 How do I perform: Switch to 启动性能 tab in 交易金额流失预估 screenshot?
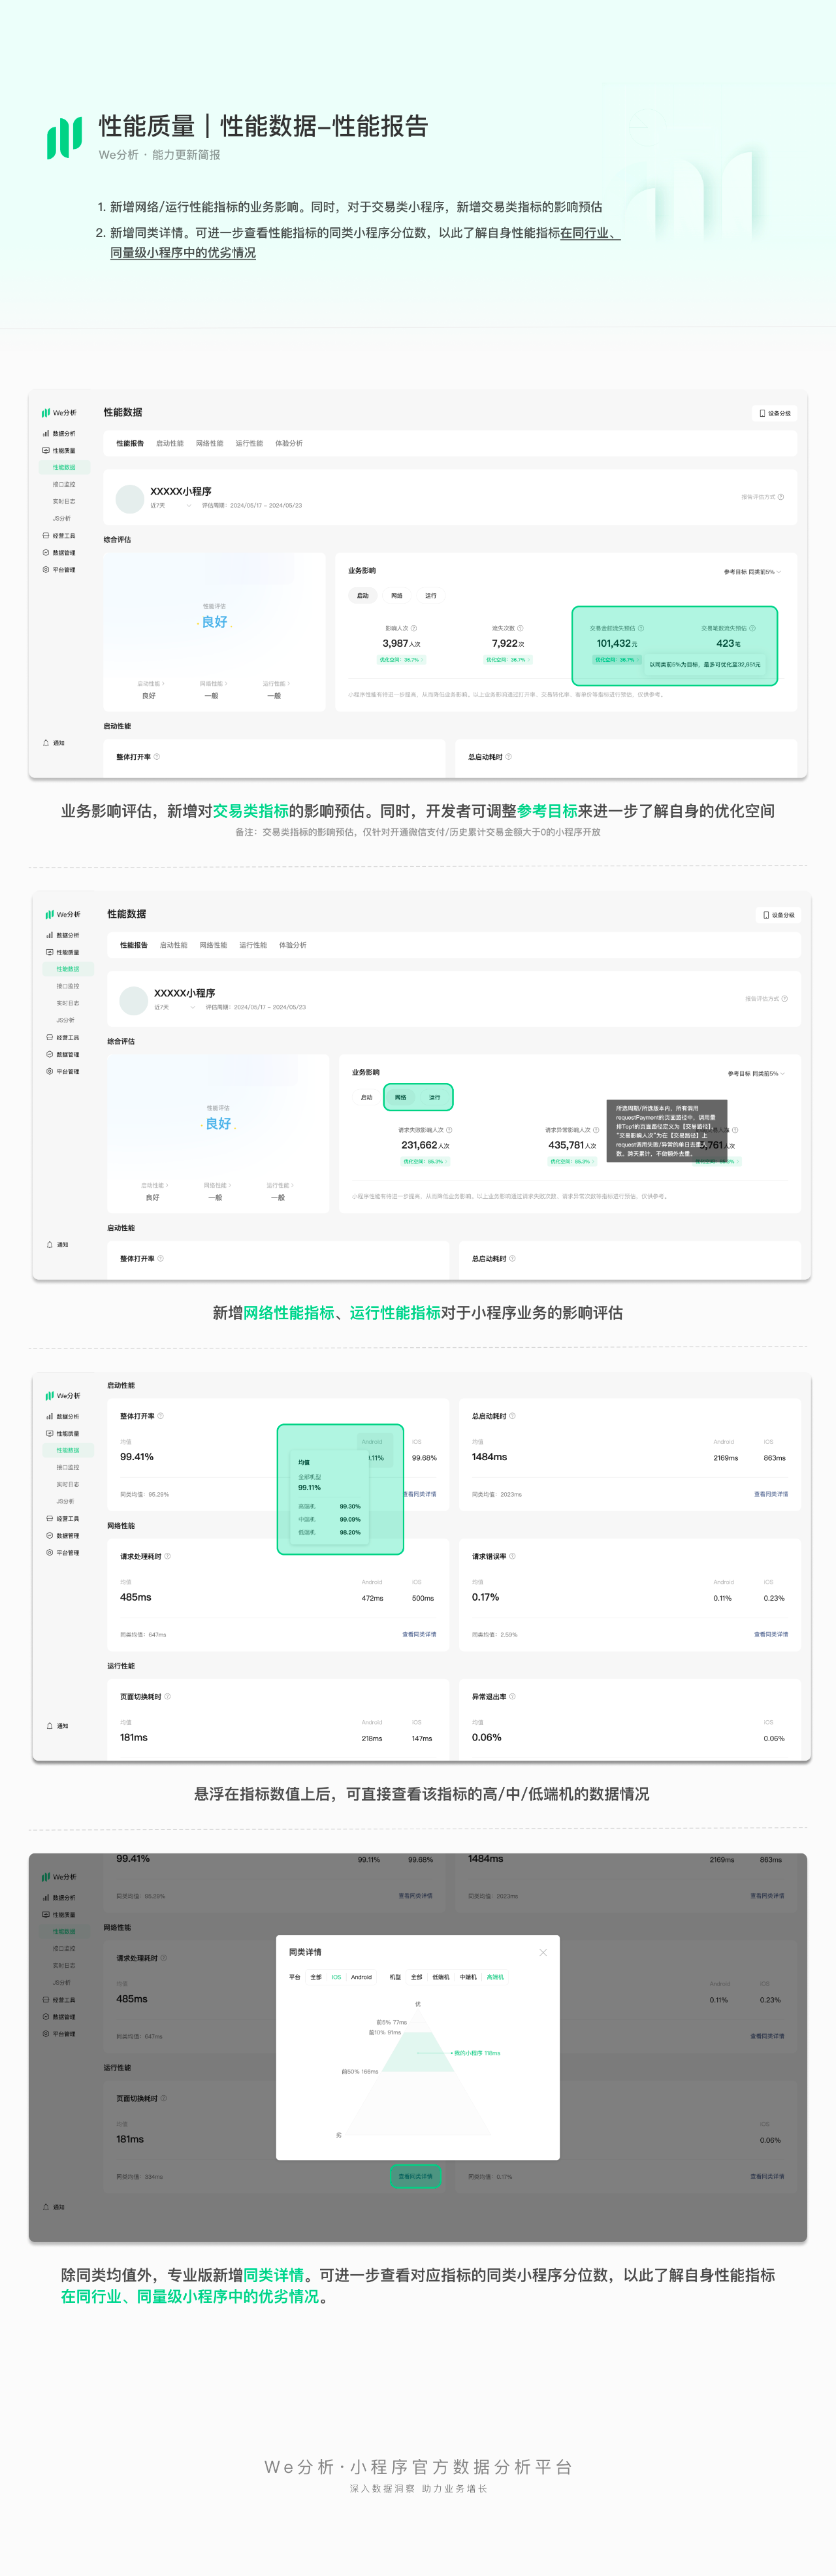coord(170,443)
